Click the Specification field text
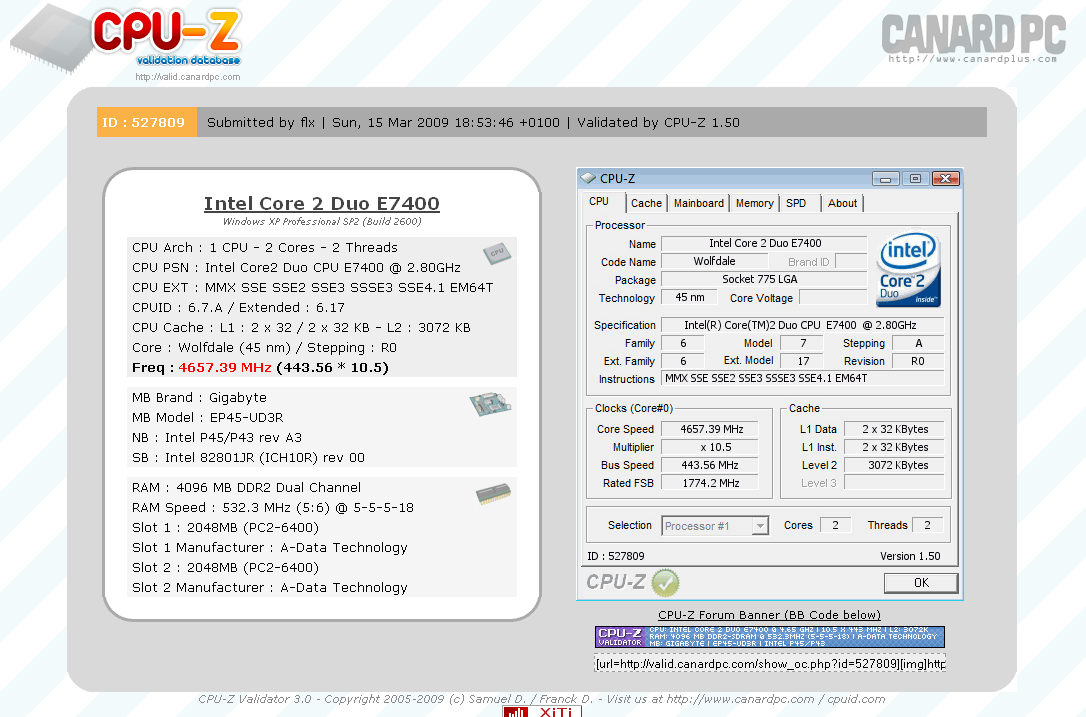Image resolution: width=1086 pixels, height=717 pixels. (x=803, y=325)
